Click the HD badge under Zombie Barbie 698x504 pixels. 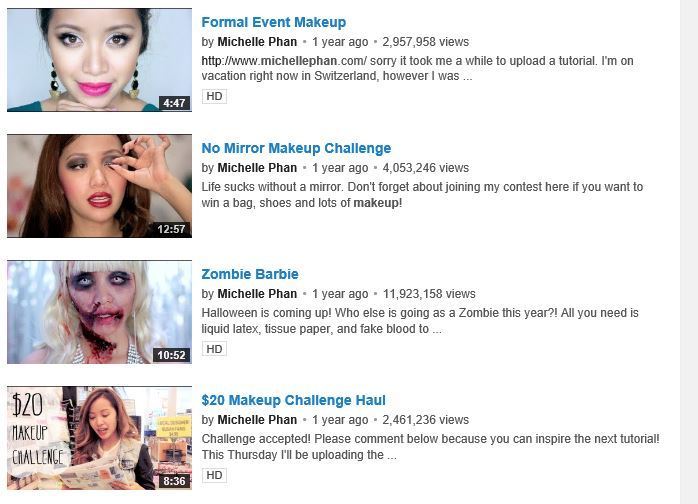(214, 349)
